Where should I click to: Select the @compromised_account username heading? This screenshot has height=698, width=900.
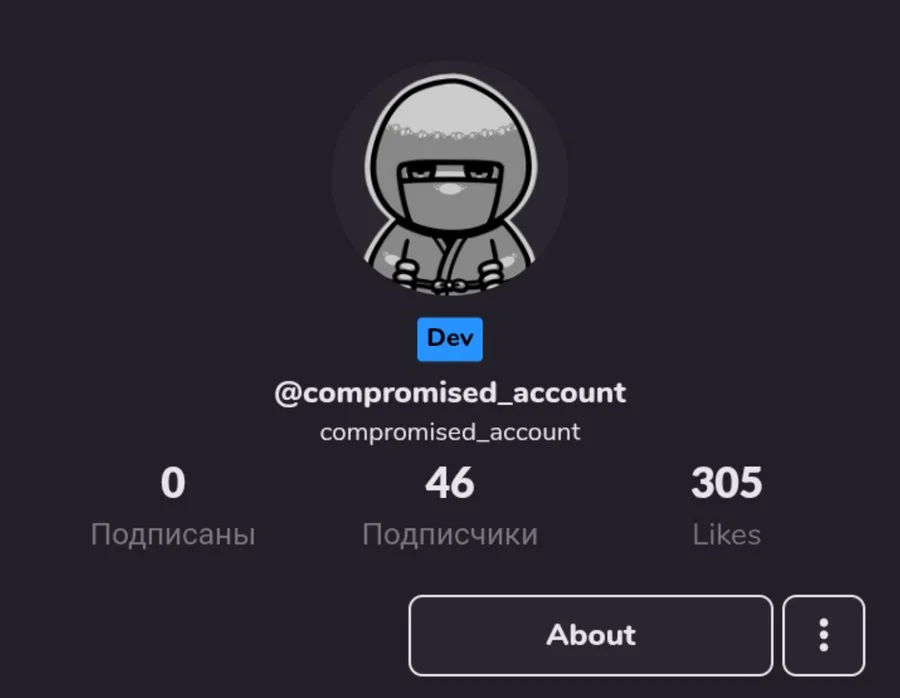pyautogui.click(x=450, y=393)
